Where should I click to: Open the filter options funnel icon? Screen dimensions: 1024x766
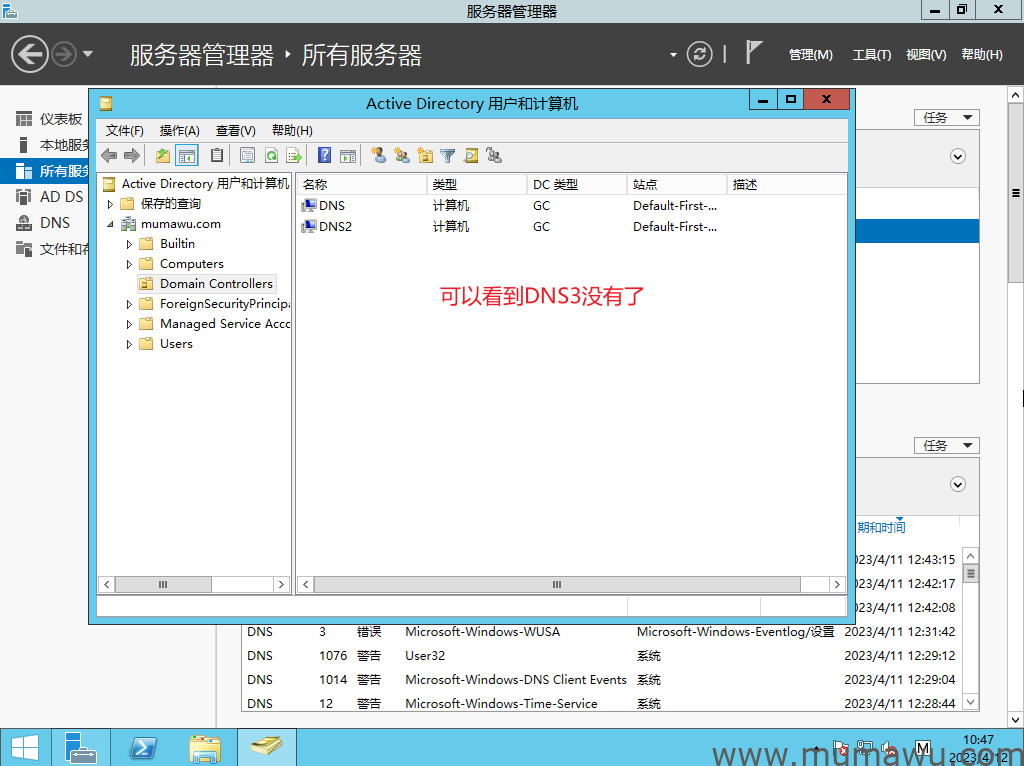click(448, 155)
